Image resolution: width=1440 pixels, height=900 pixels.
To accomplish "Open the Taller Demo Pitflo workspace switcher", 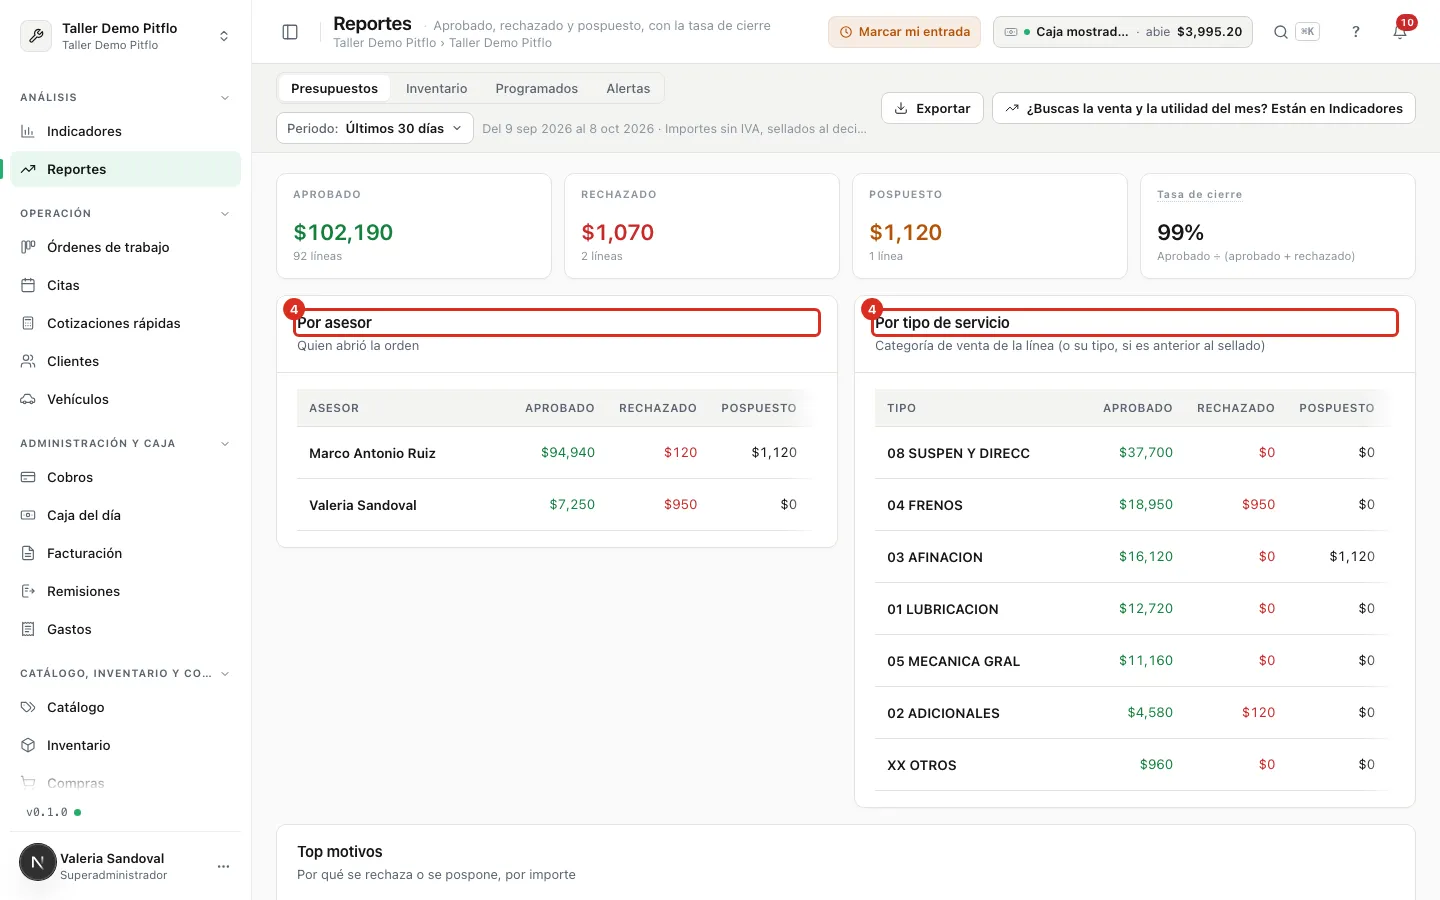I will [x=125, y=36].
